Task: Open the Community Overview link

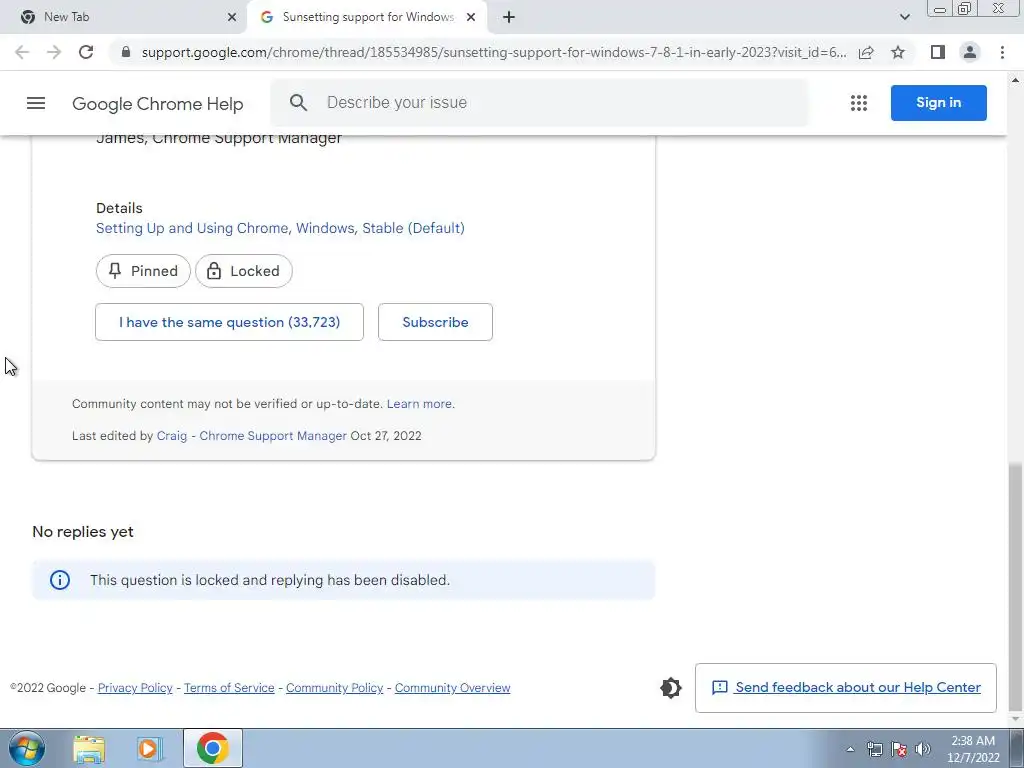Action: click(453, 688)
